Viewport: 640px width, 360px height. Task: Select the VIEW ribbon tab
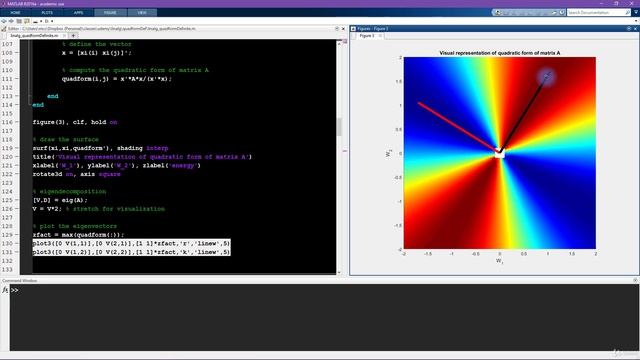pyautogui.click(x=142, y=13)
